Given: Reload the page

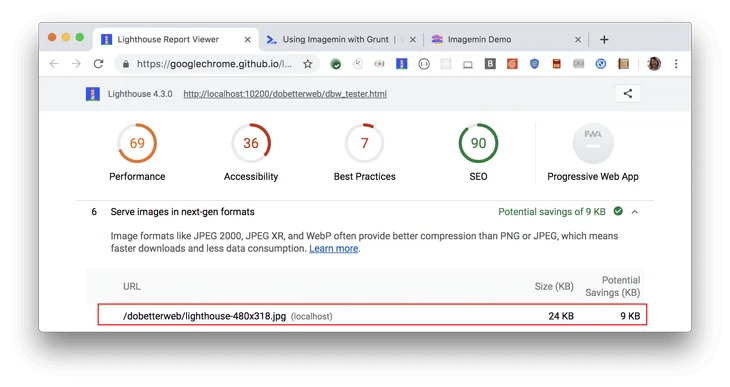Looking at the screenshot, I should [98, 64].
